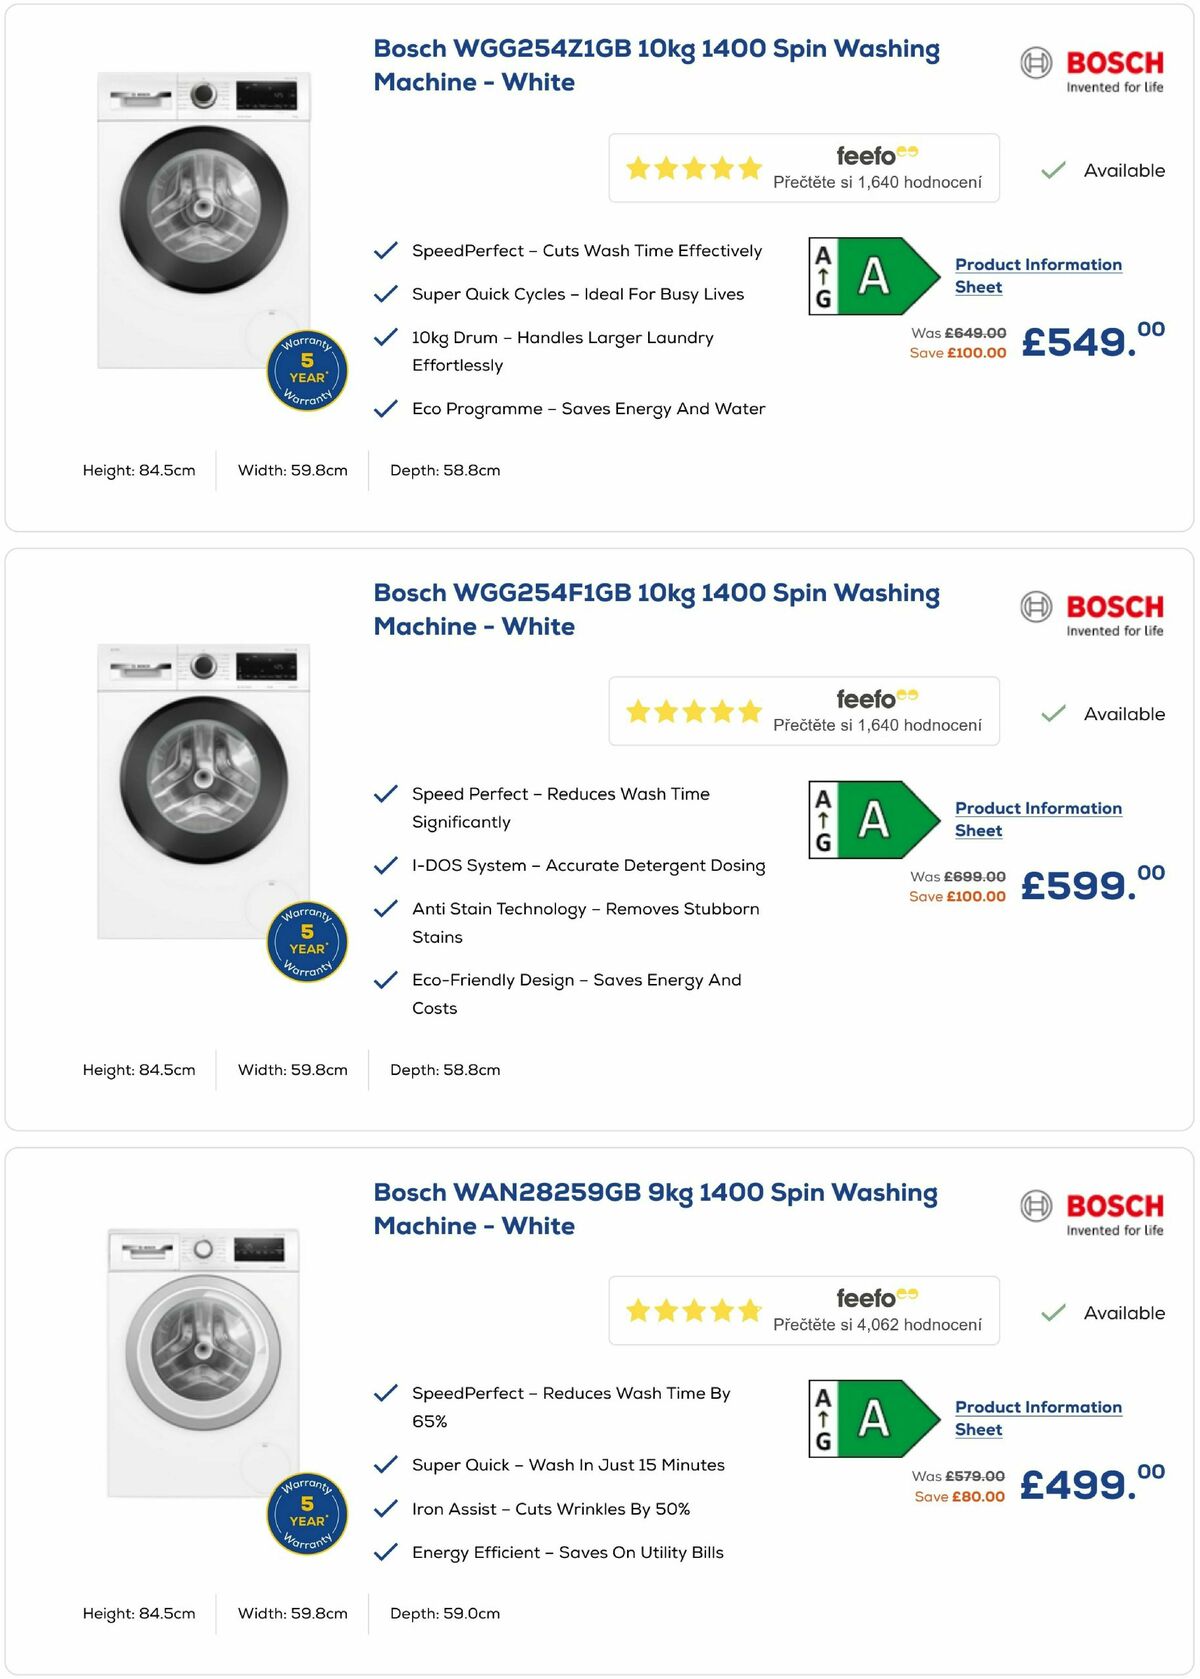Click the I-DOS System feature checkmark
This screenshot has width=1200, height=1679.
click(x=387, y=865)
